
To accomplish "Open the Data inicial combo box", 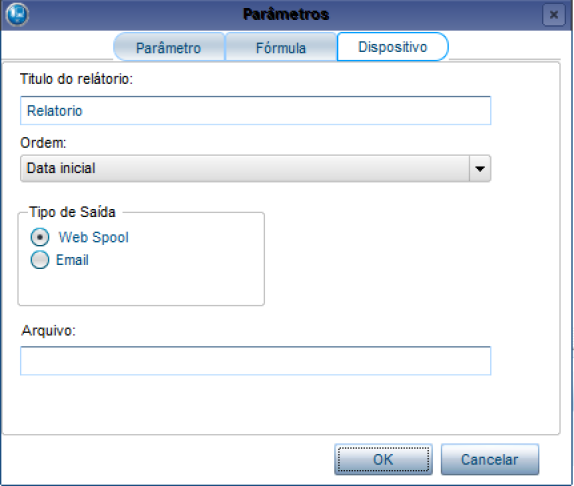I will pyautogui.click(x=256, y=169).
